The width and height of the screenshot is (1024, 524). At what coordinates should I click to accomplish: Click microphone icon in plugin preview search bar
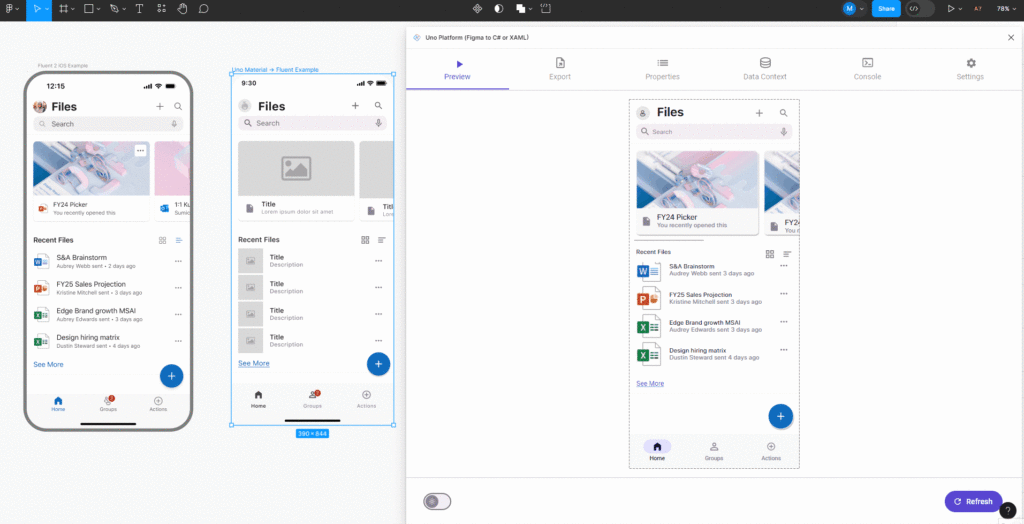click(783, 131)
